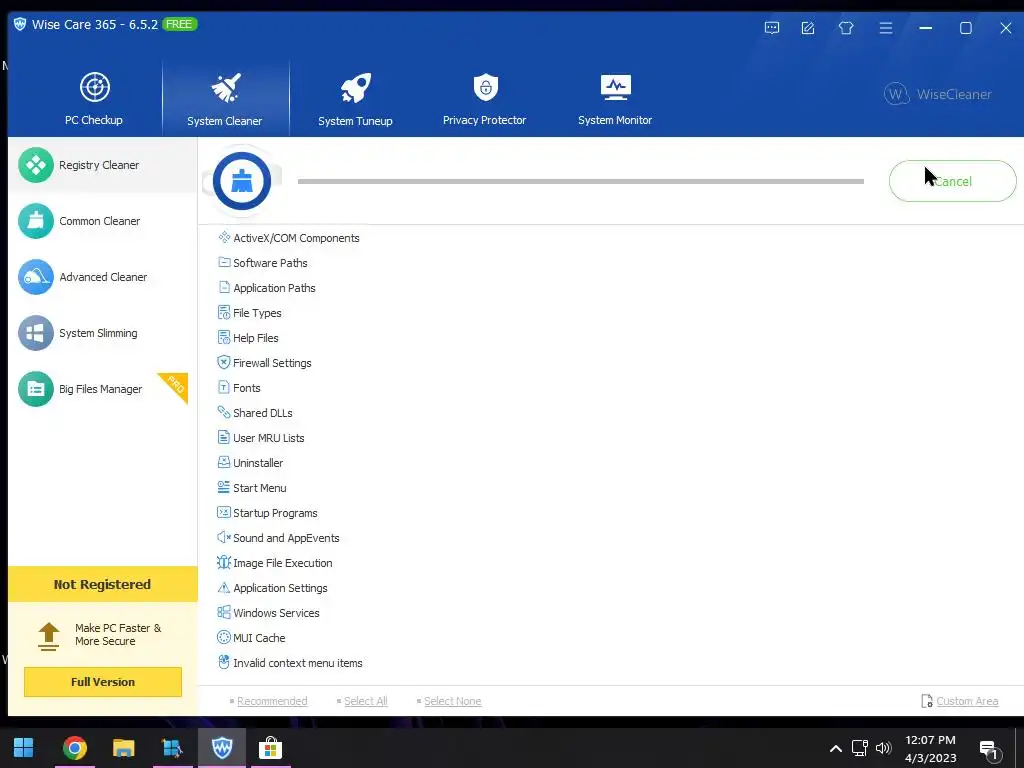Open the skin shirt icon in title bar
This screenshot has height=768, width=1024.
[846, 28]
